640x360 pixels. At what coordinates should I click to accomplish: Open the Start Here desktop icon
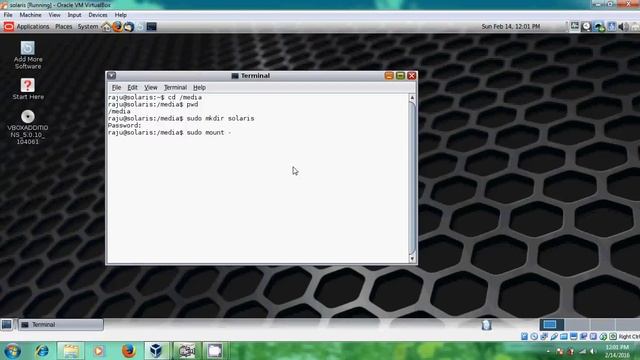(28, 89)
